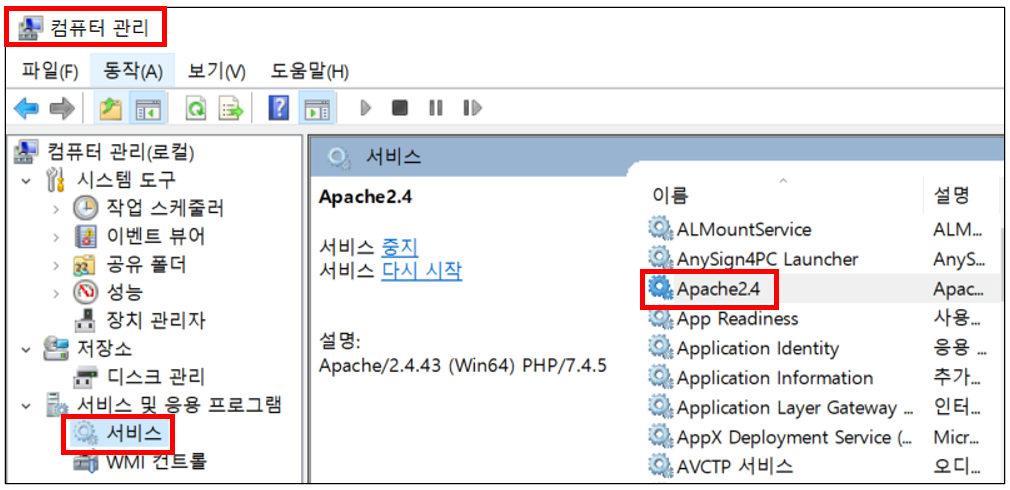Viewport: 1010px width, 490px height.
Task: Sort by the 이름 column header
Action: 670,194
